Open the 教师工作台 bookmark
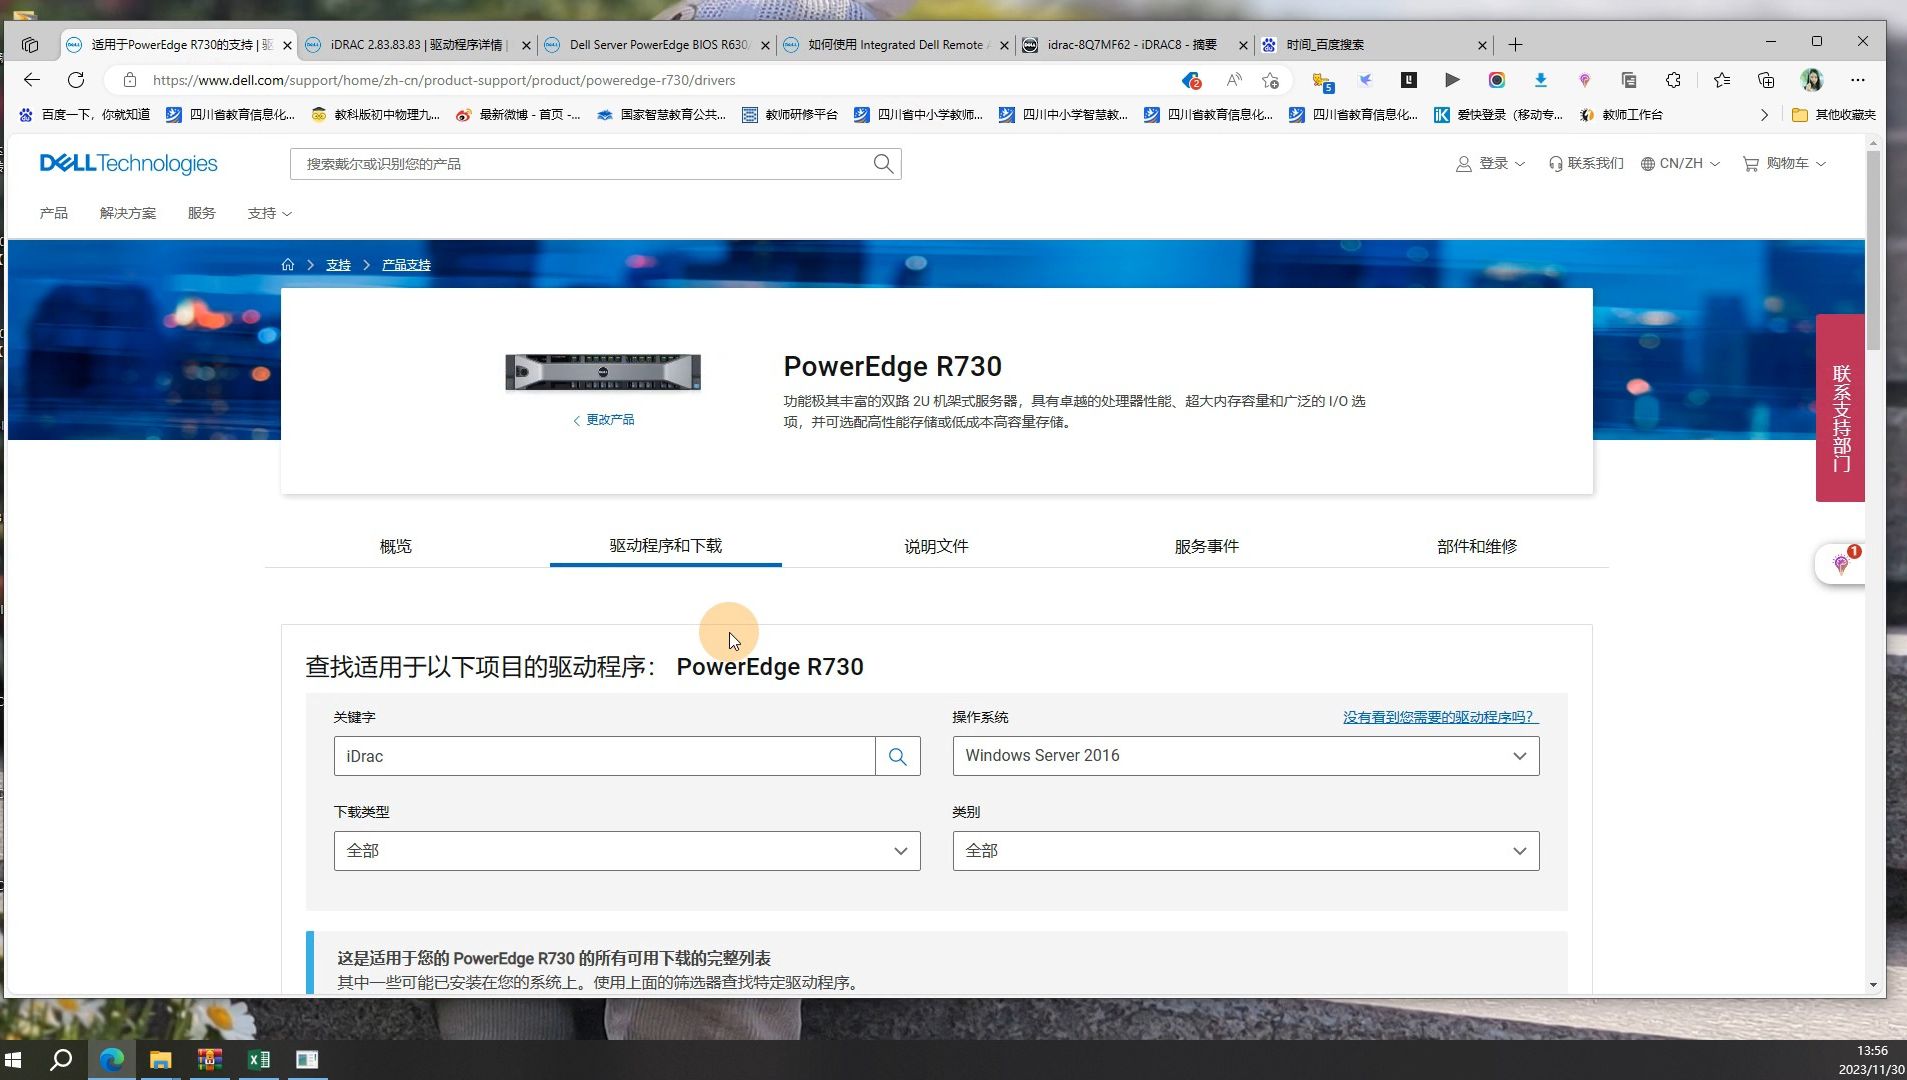 1621,115
